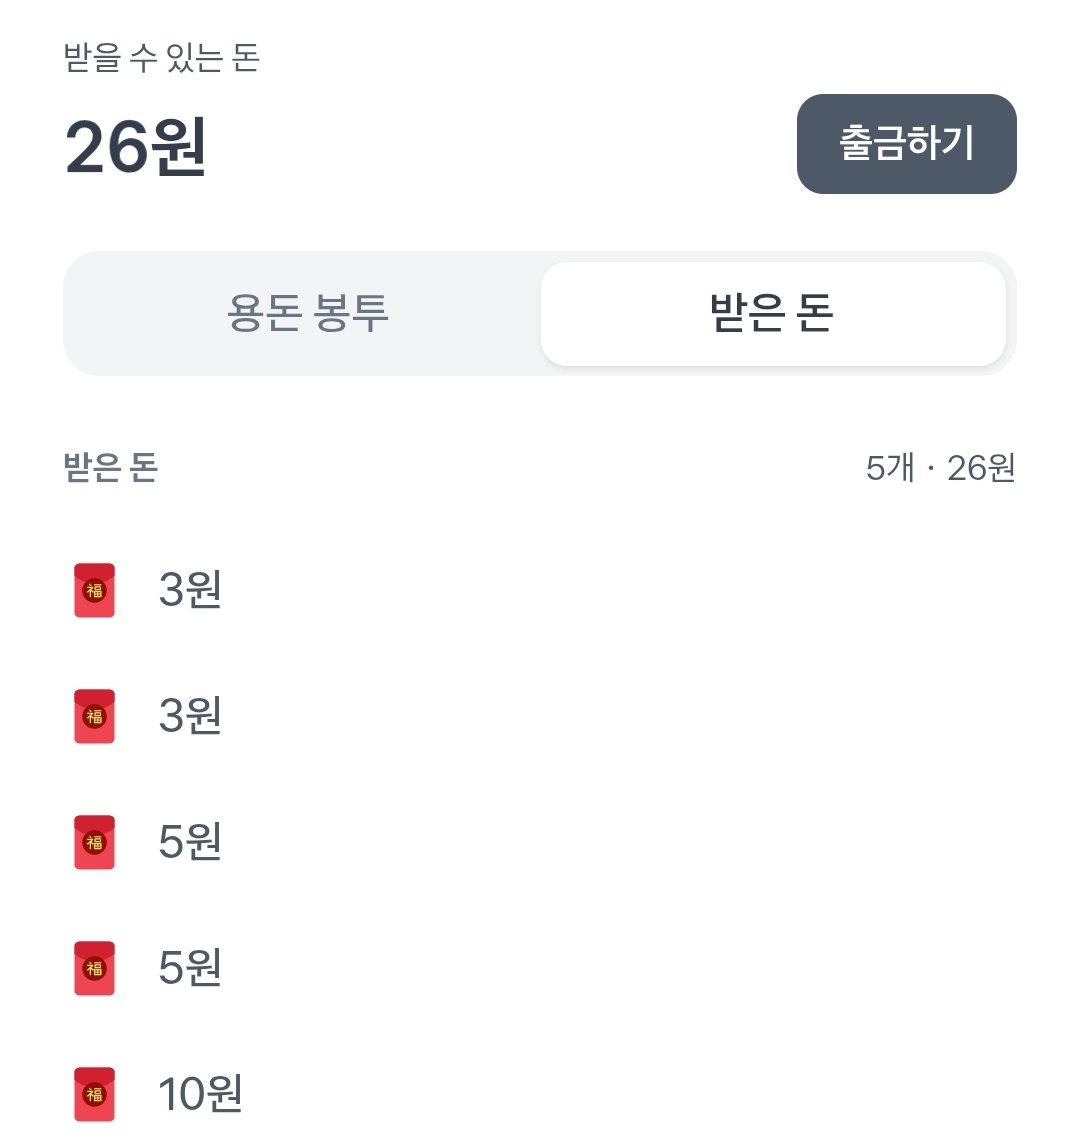Tap the second 3원 amount text
Viewport: 1080px width, 1139px height.
pos(190,716)
